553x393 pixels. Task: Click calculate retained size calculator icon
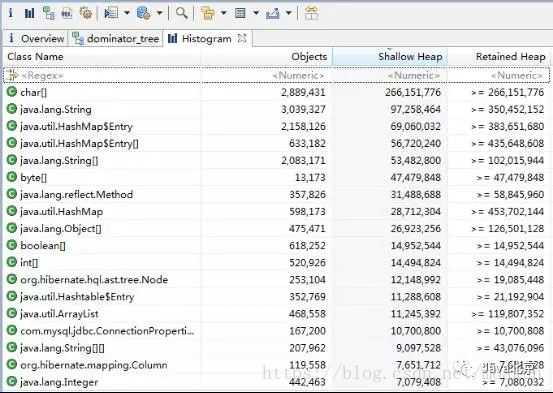pyautogui.click(x=240, y=13)
